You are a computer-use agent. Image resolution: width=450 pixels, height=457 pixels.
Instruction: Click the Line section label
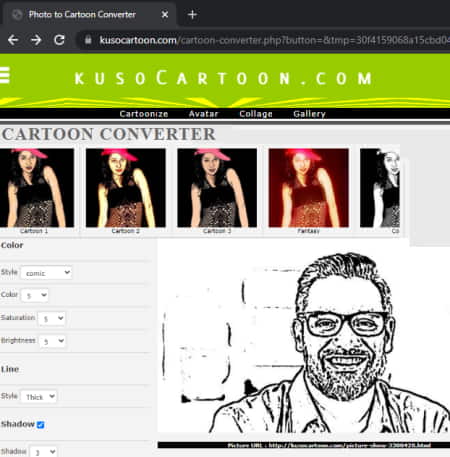[x=10, y=369]
